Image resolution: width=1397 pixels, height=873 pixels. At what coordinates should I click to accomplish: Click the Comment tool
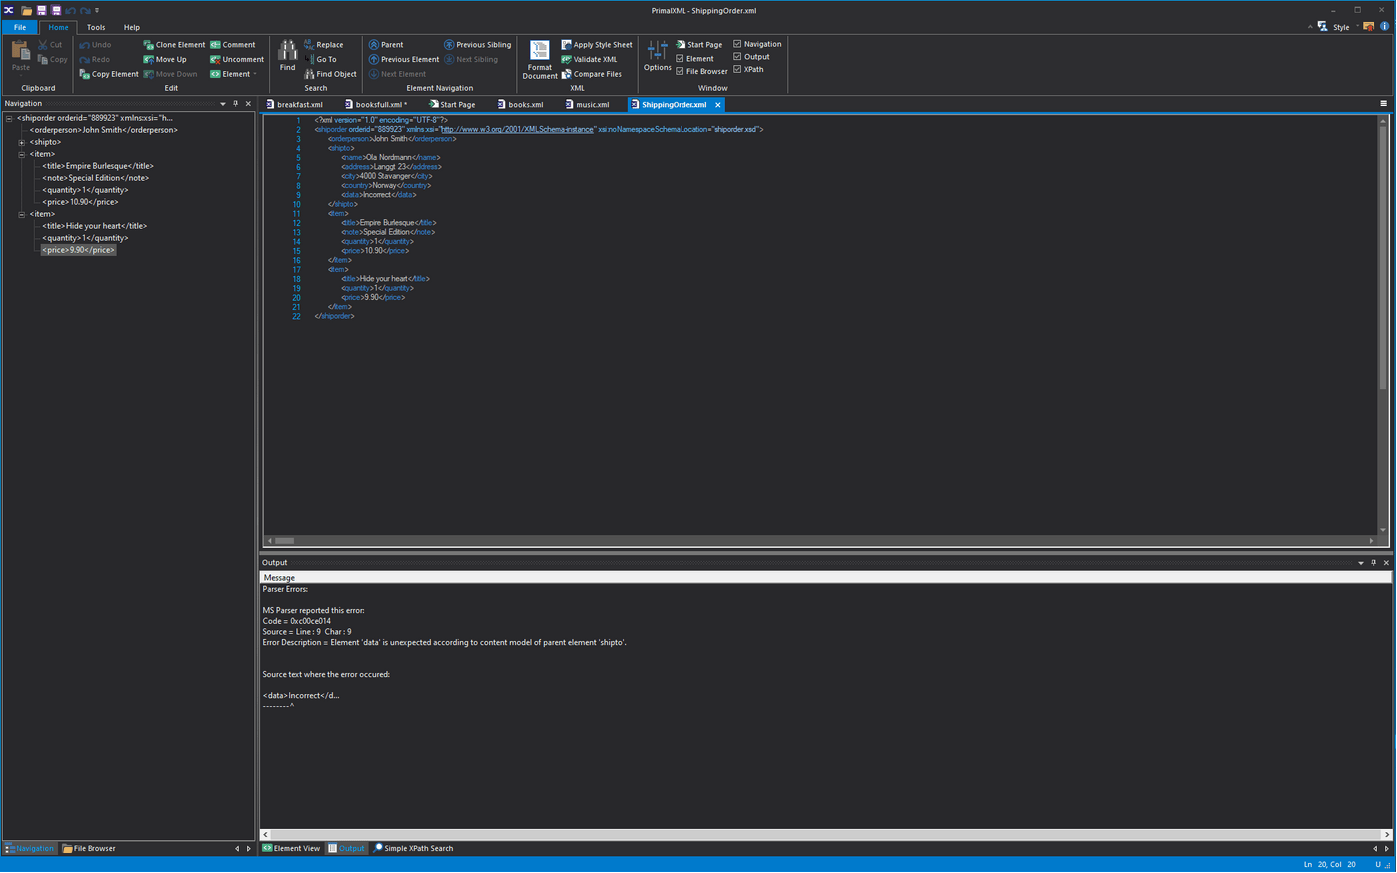point(233,45)
